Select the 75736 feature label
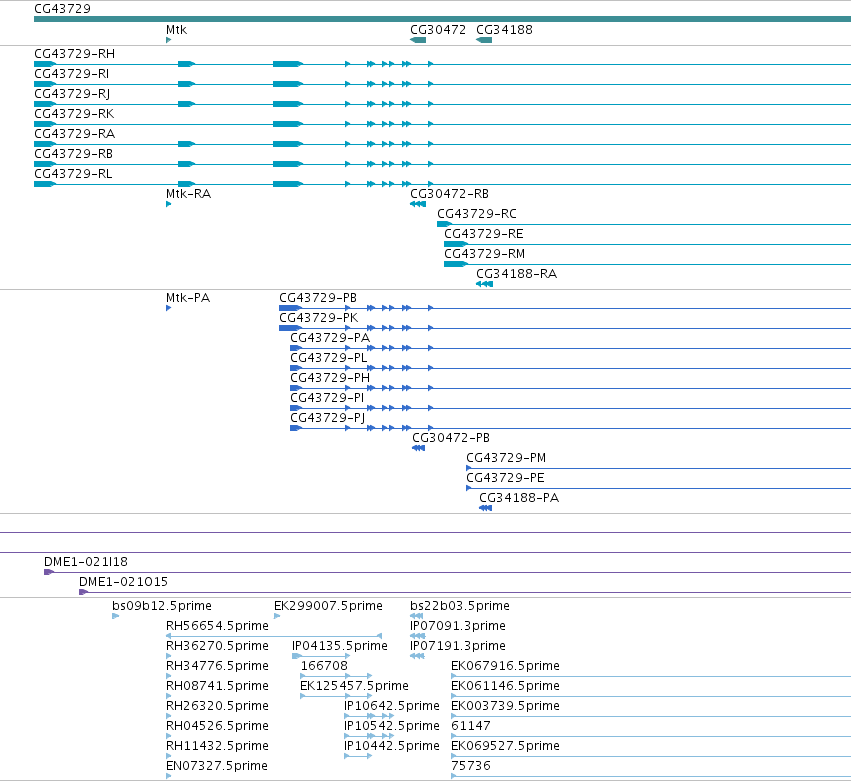Image resolution: width=851 pixels, height=781 pixels. pos(471,767)
